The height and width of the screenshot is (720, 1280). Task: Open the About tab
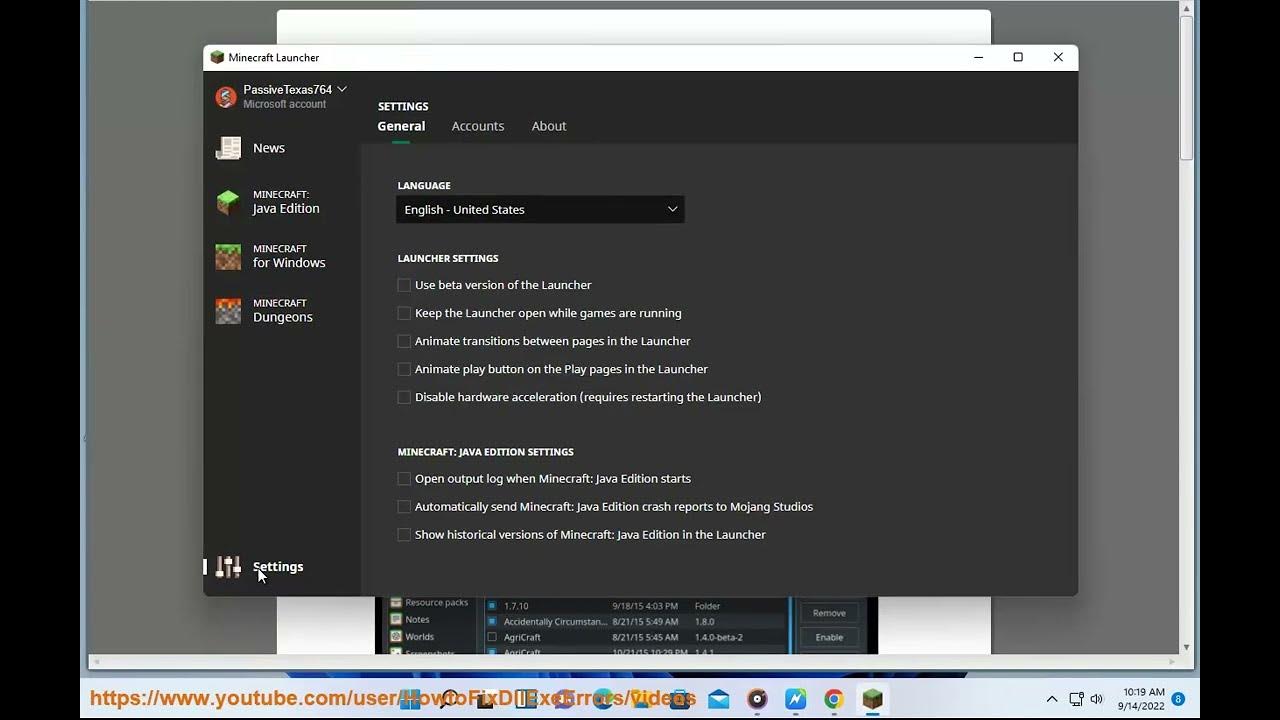point(549,126)
